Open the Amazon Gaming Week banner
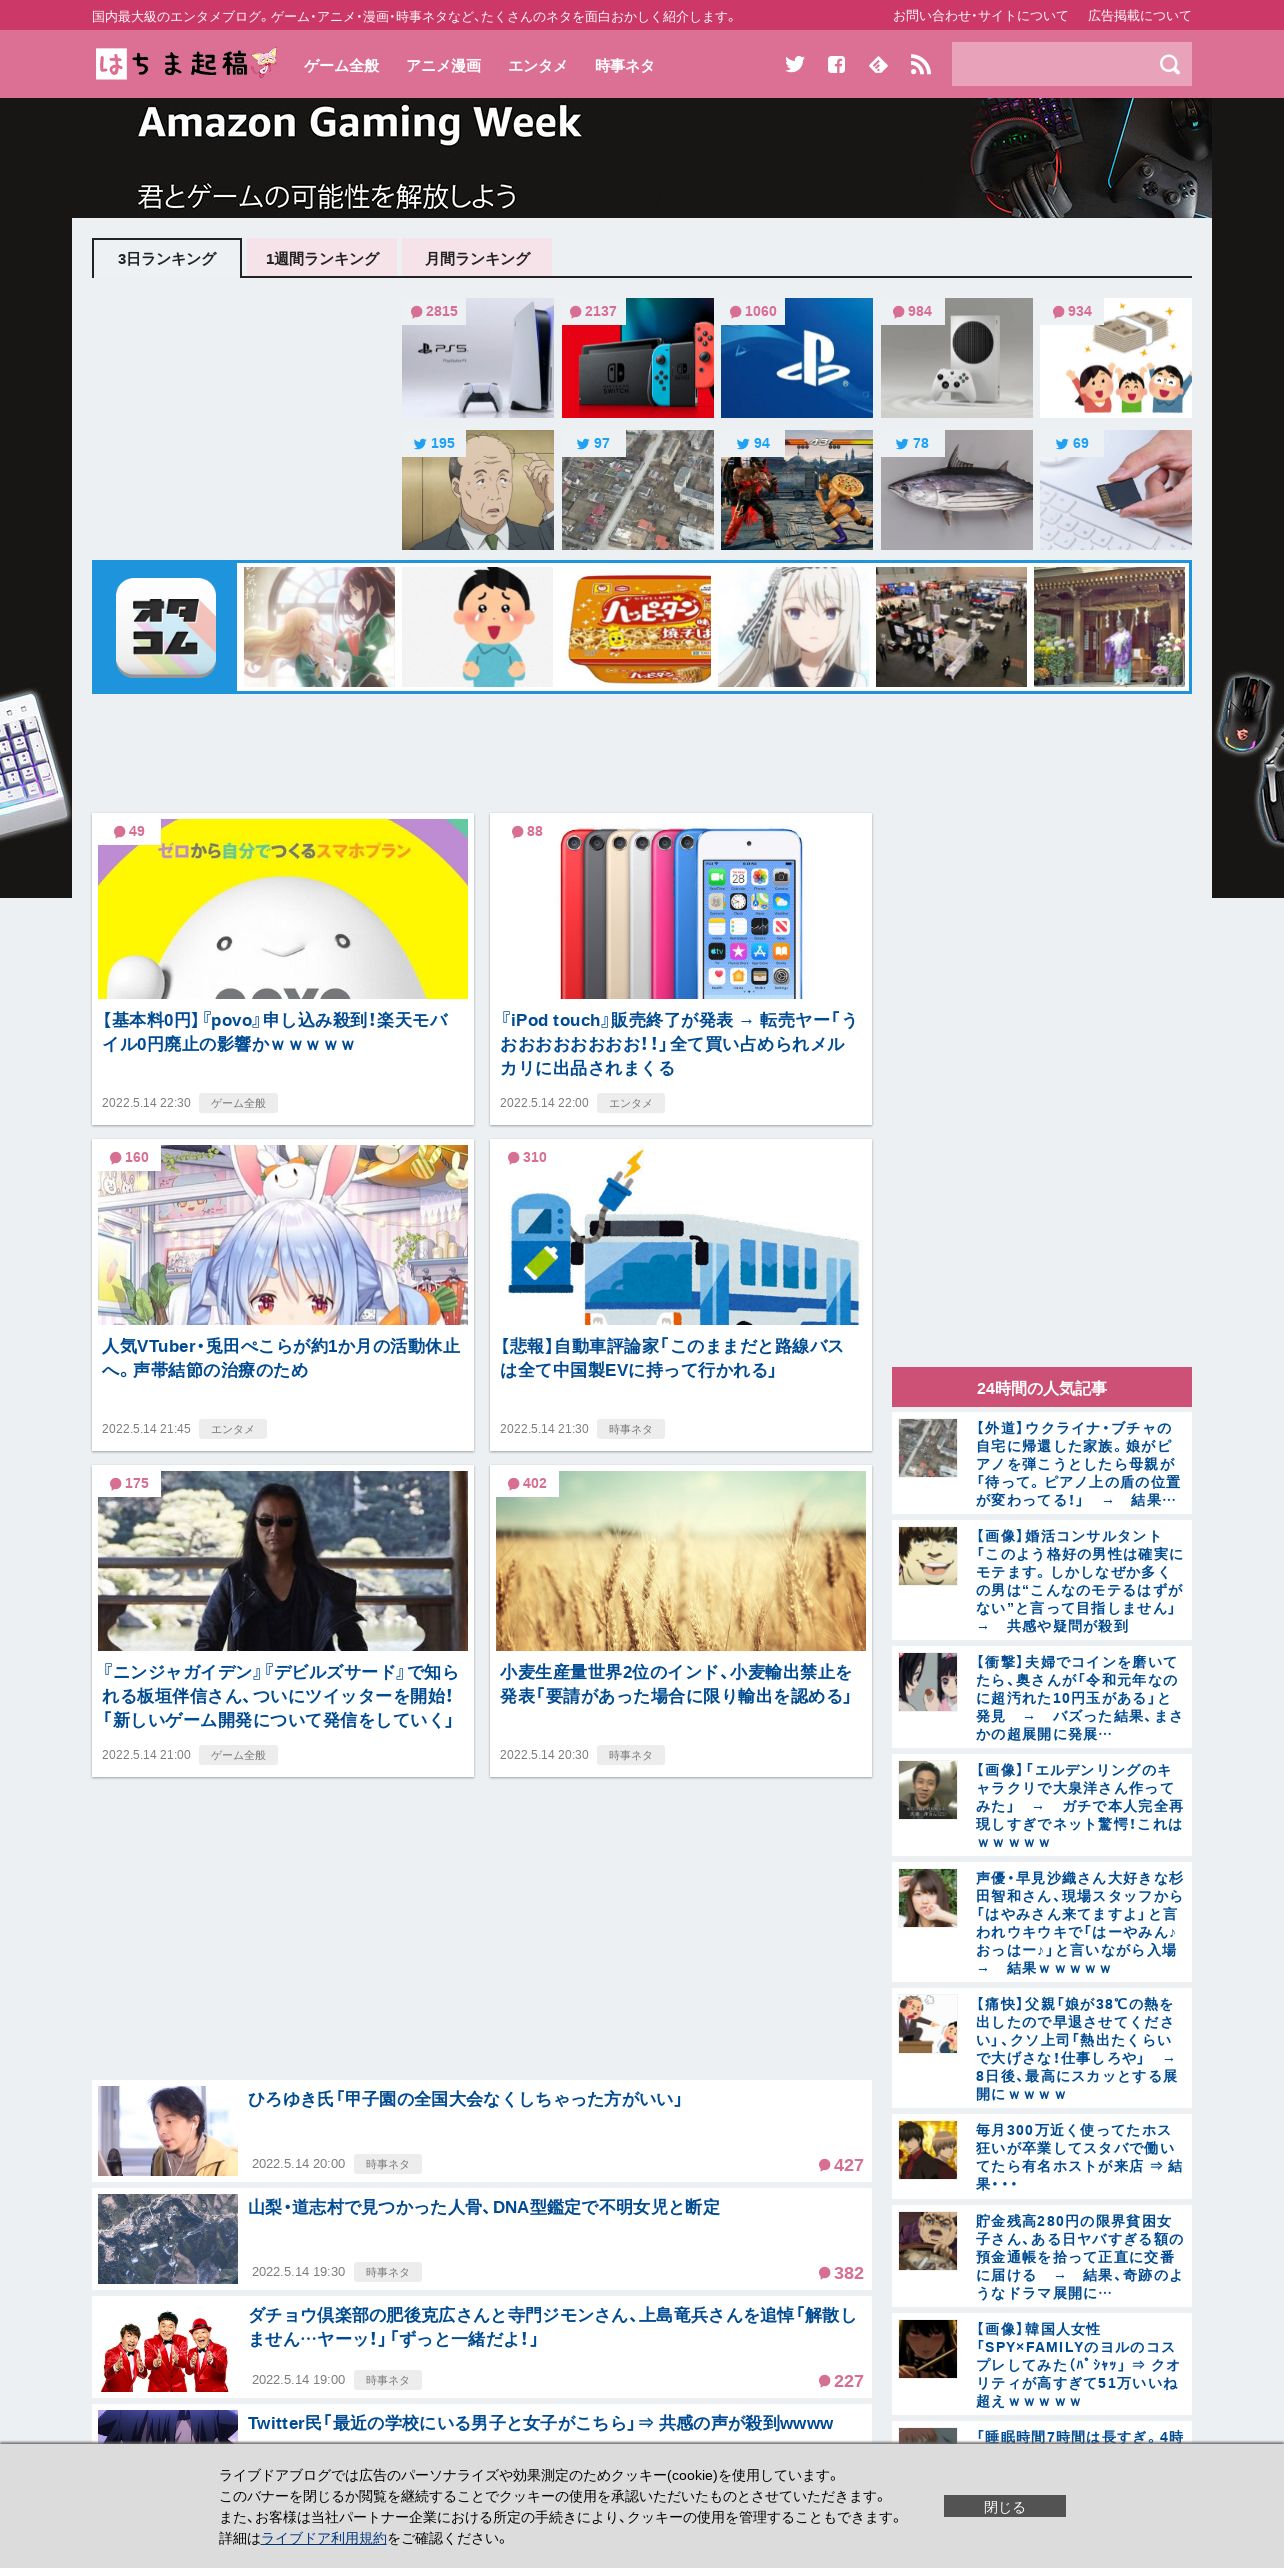This screenshot has height=2568, width=1284. [642, 158]
